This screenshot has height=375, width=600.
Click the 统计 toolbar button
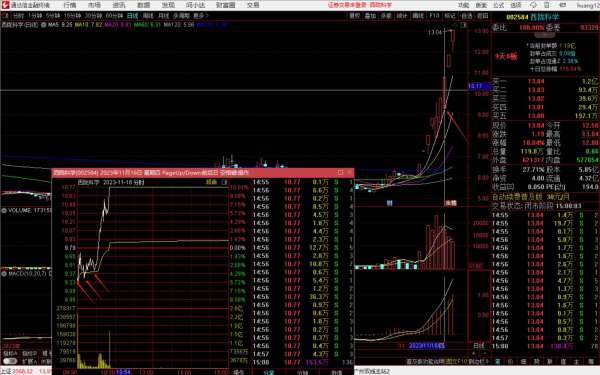coord(402,16)
